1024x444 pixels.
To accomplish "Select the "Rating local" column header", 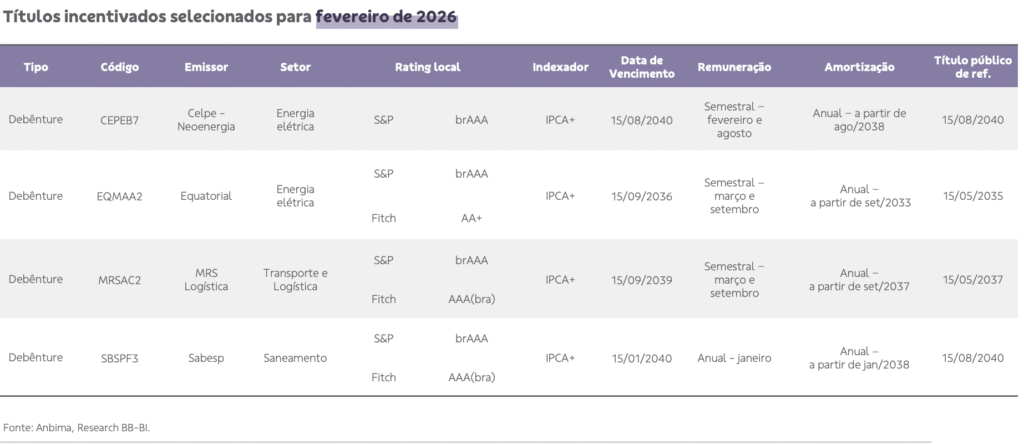I will (427, 67).
